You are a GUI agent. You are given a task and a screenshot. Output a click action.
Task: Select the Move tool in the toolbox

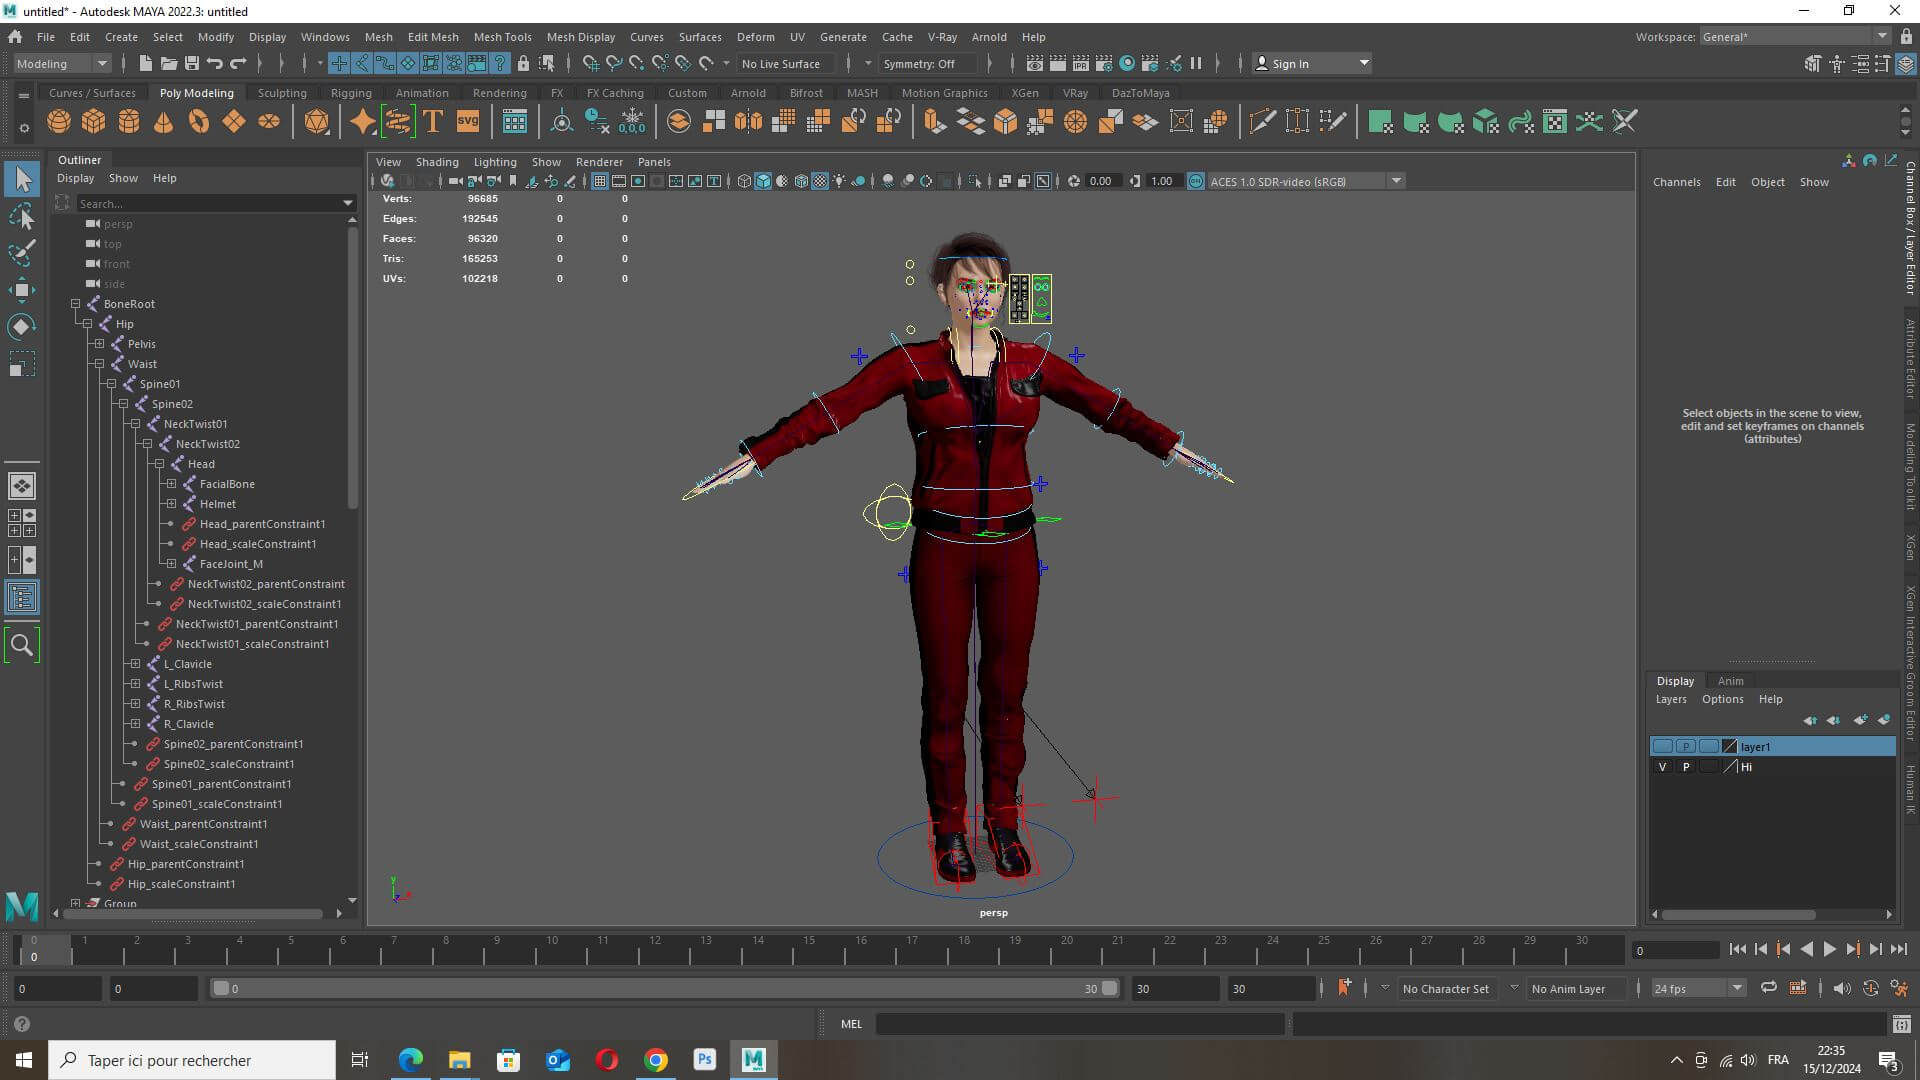[x=21, y=290]
